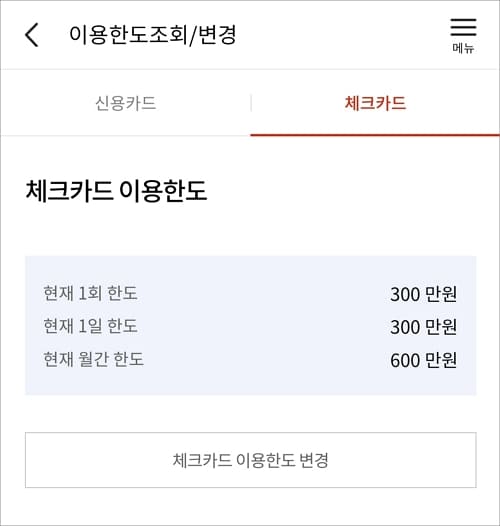
Task: Select the 현재 1회 한도 label
Action: [90, 293]
